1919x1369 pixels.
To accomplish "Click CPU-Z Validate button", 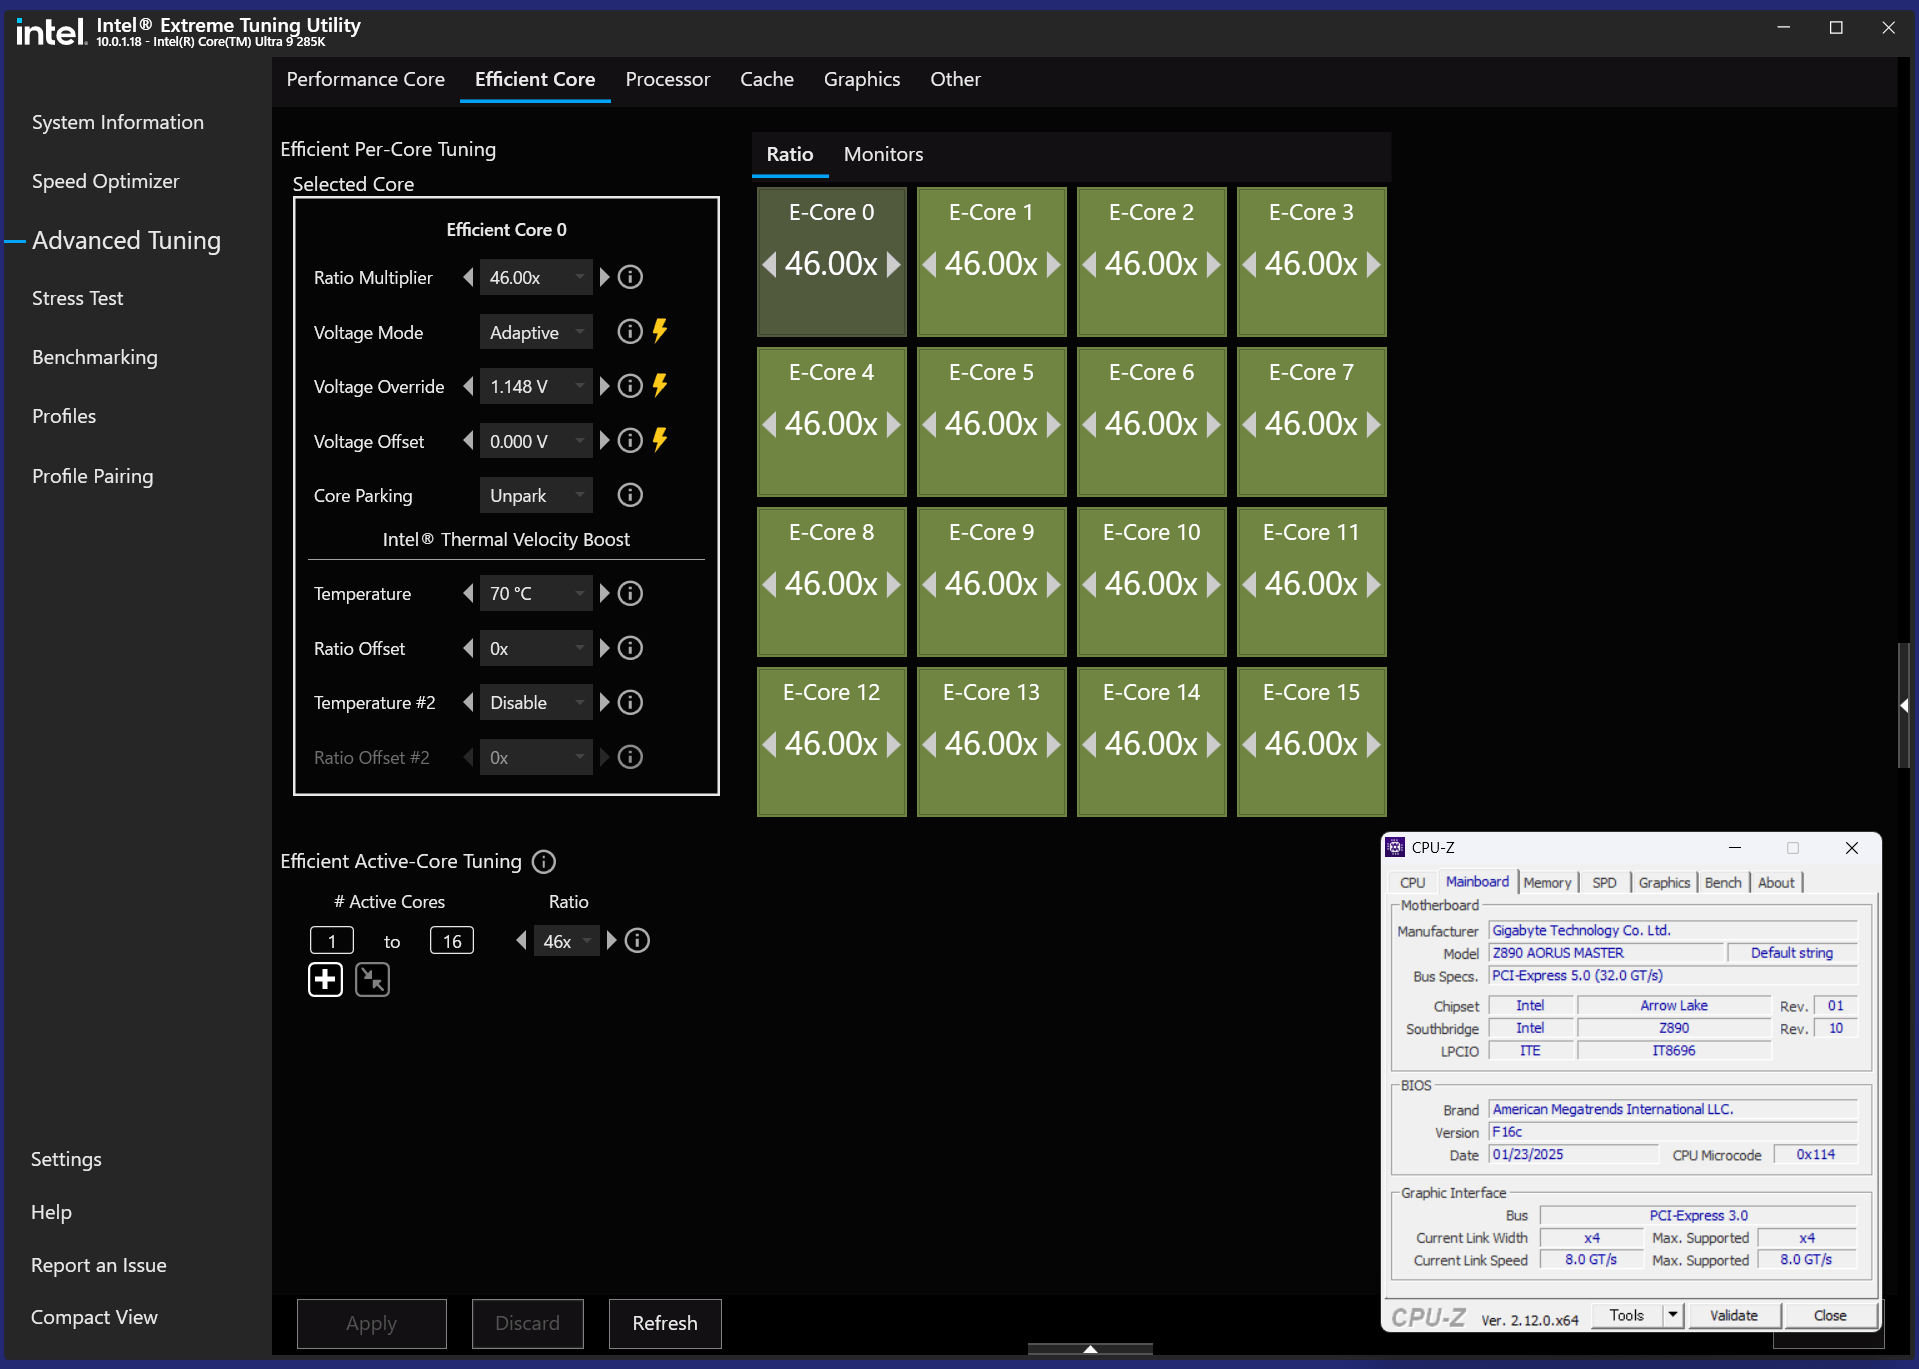I will [x=1733, y=1315].
